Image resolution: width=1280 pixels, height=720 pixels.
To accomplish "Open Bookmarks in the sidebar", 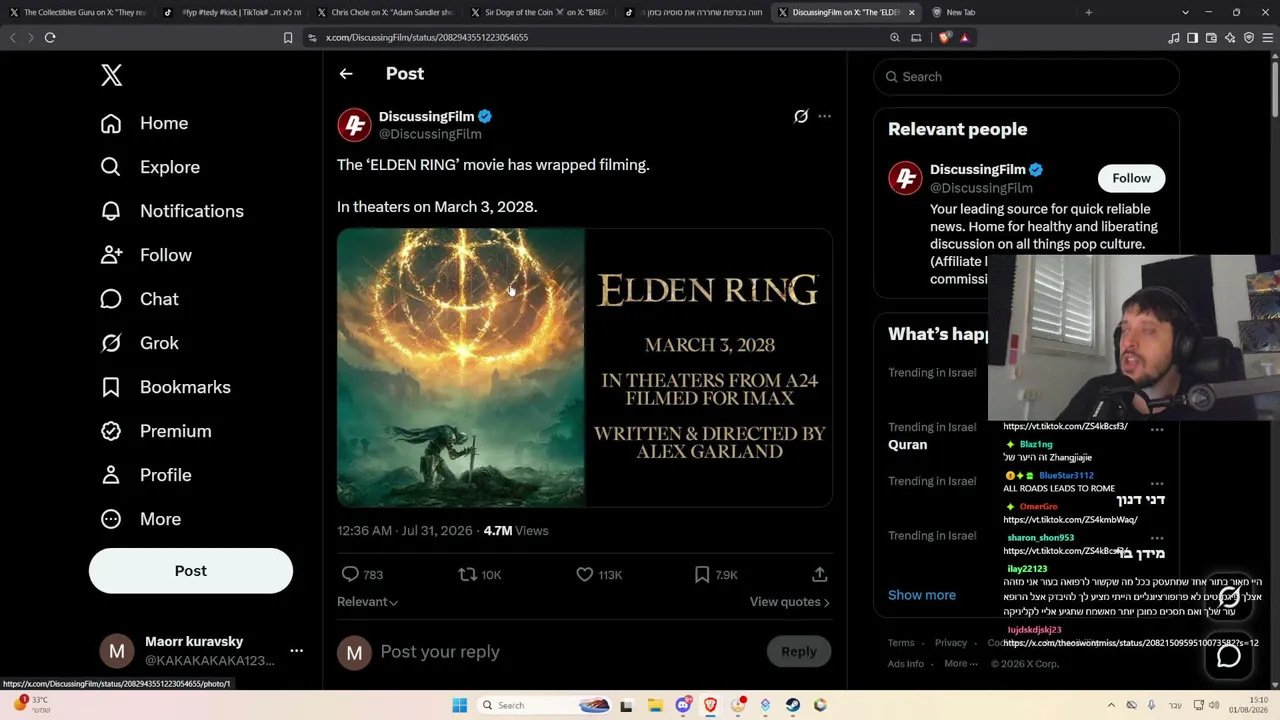I will tap(165, 387).
